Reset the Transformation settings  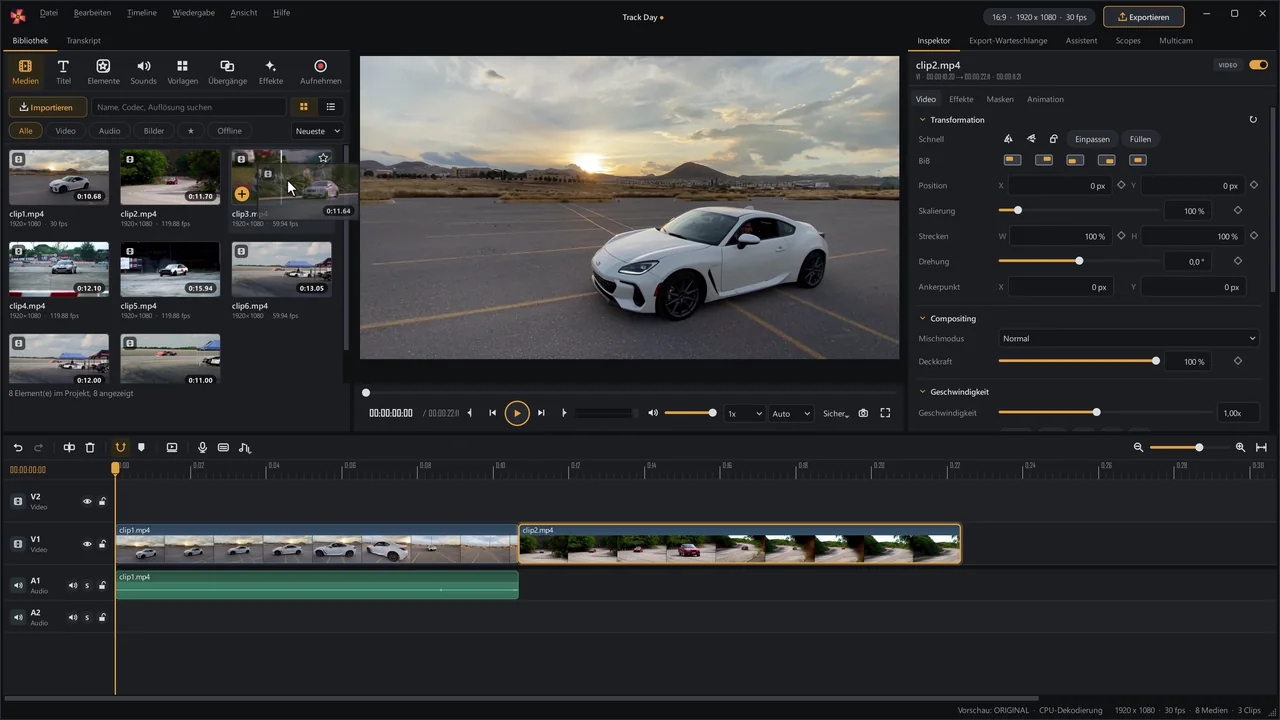1253,120
